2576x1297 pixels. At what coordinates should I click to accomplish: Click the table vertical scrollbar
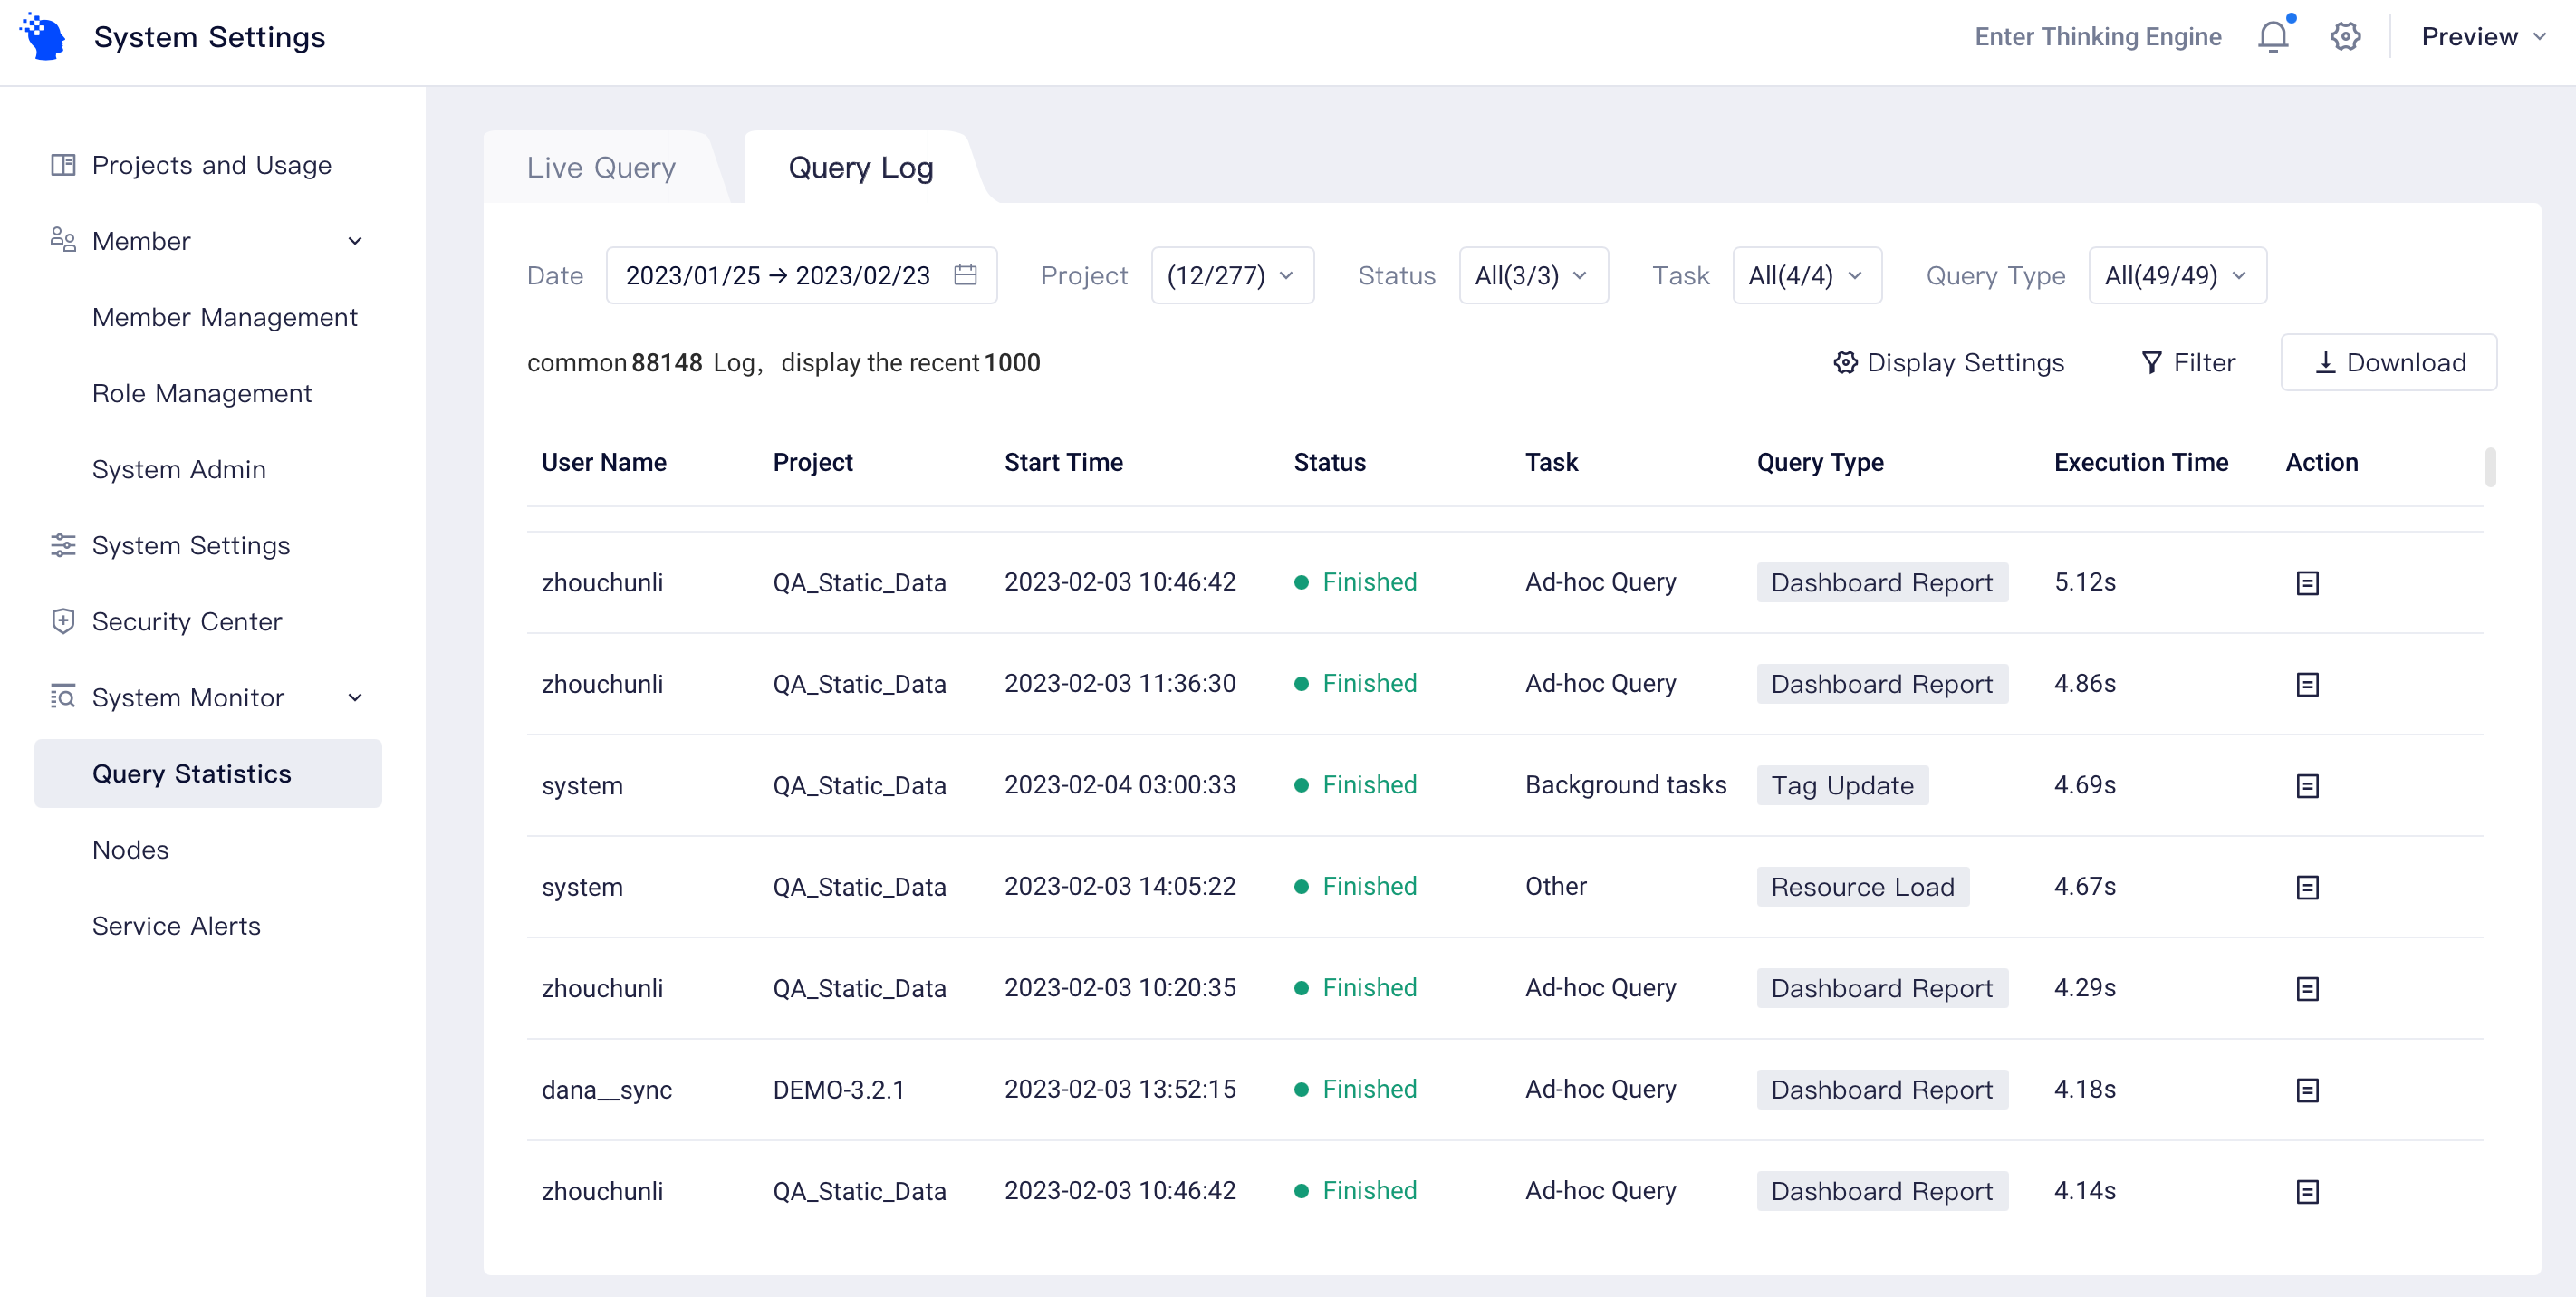click(x=2490, y=466)
